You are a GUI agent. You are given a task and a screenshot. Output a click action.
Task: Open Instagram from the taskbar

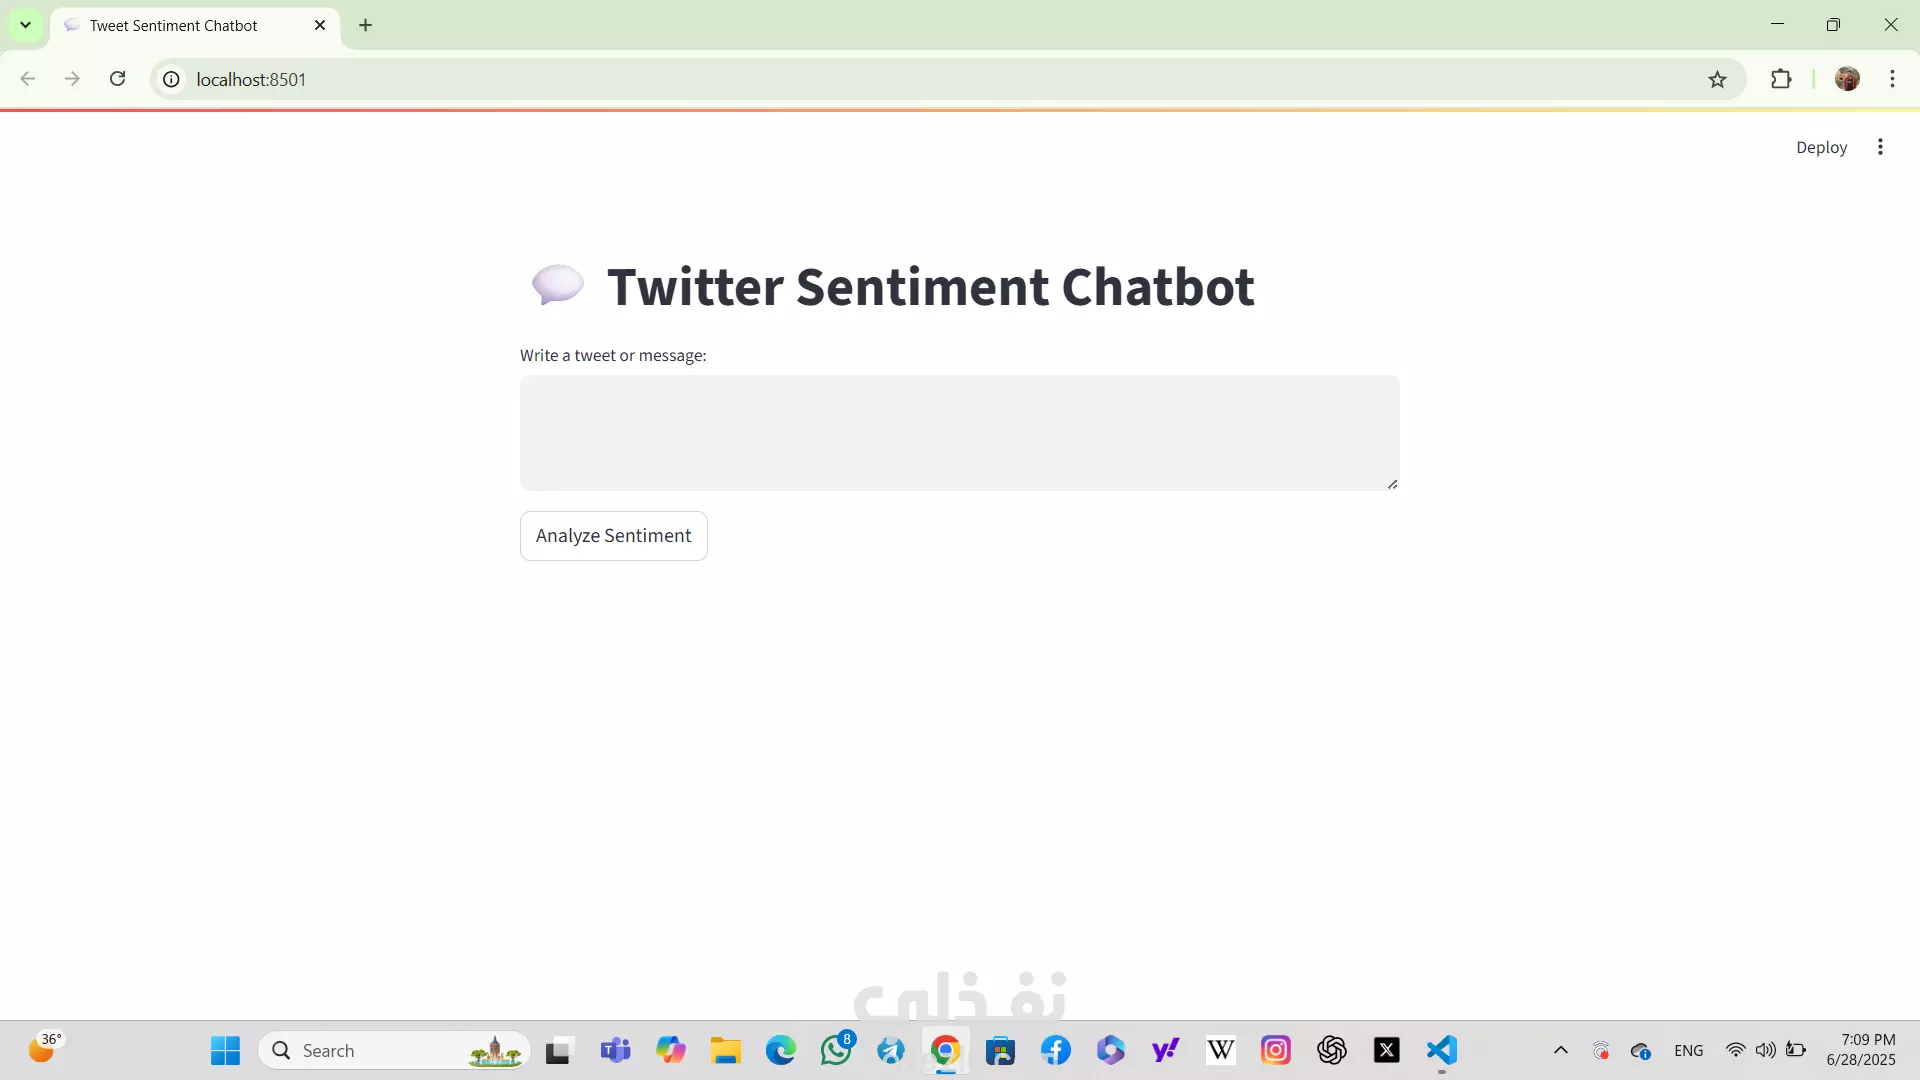tap(1276, 1050)
